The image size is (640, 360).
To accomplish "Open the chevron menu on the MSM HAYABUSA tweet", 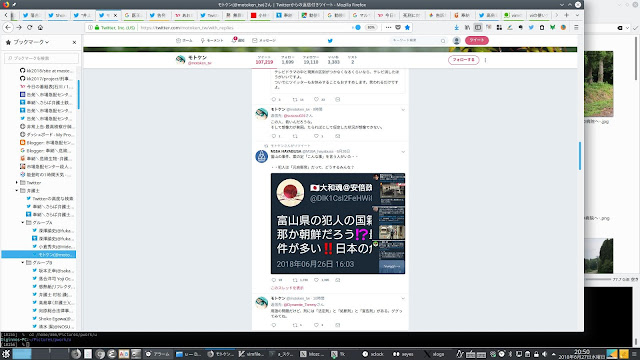I will point(403,151).
